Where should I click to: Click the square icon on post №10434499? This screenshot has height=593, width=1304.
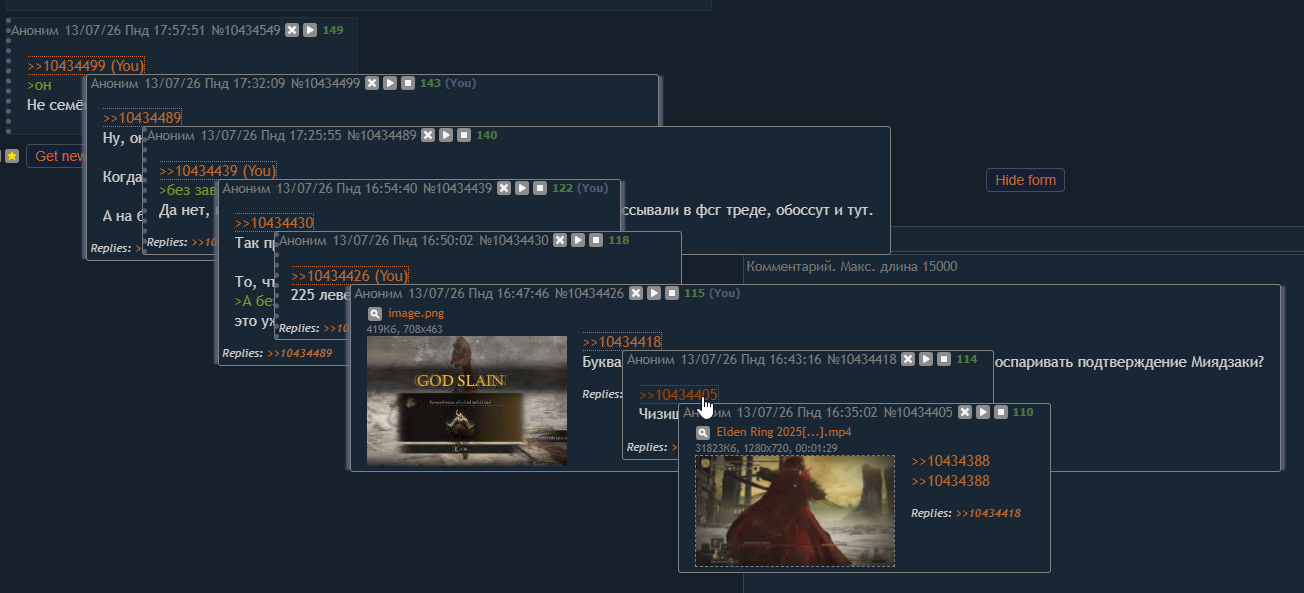[408, 83]
